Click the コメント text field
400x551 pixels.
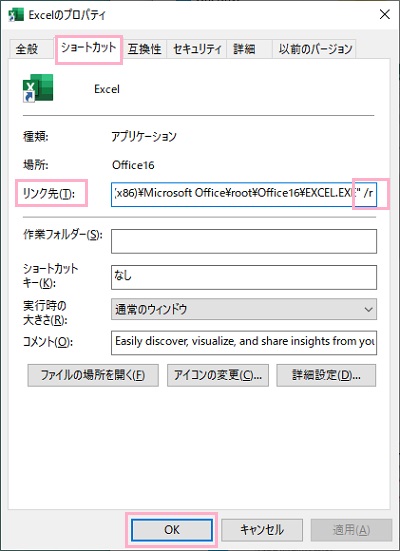244,342
